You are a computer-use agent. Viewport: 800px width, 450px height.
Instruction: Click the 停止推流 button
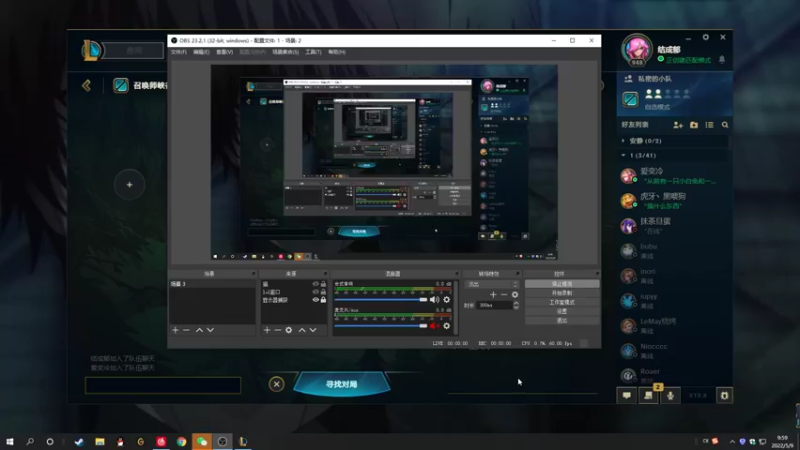(x=562, y=284)
